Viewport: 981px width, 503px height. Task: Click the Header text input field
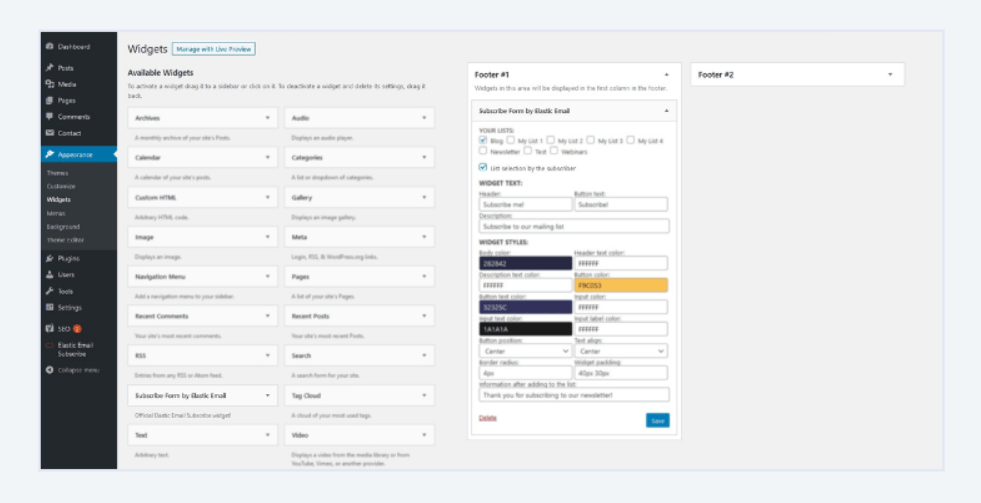click(x=526, y=204)
